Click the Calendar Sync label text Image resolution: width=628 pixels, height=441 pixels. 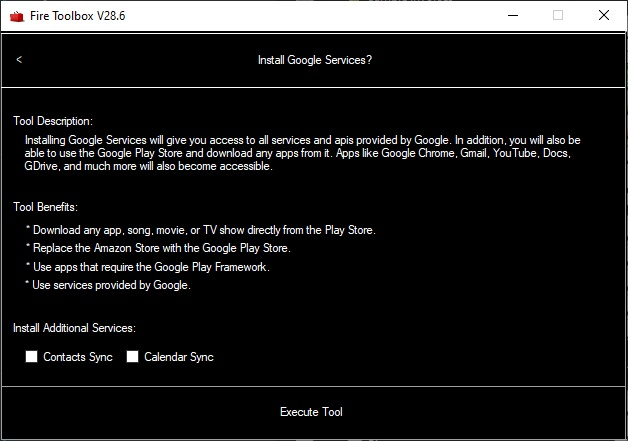point(179,357)
